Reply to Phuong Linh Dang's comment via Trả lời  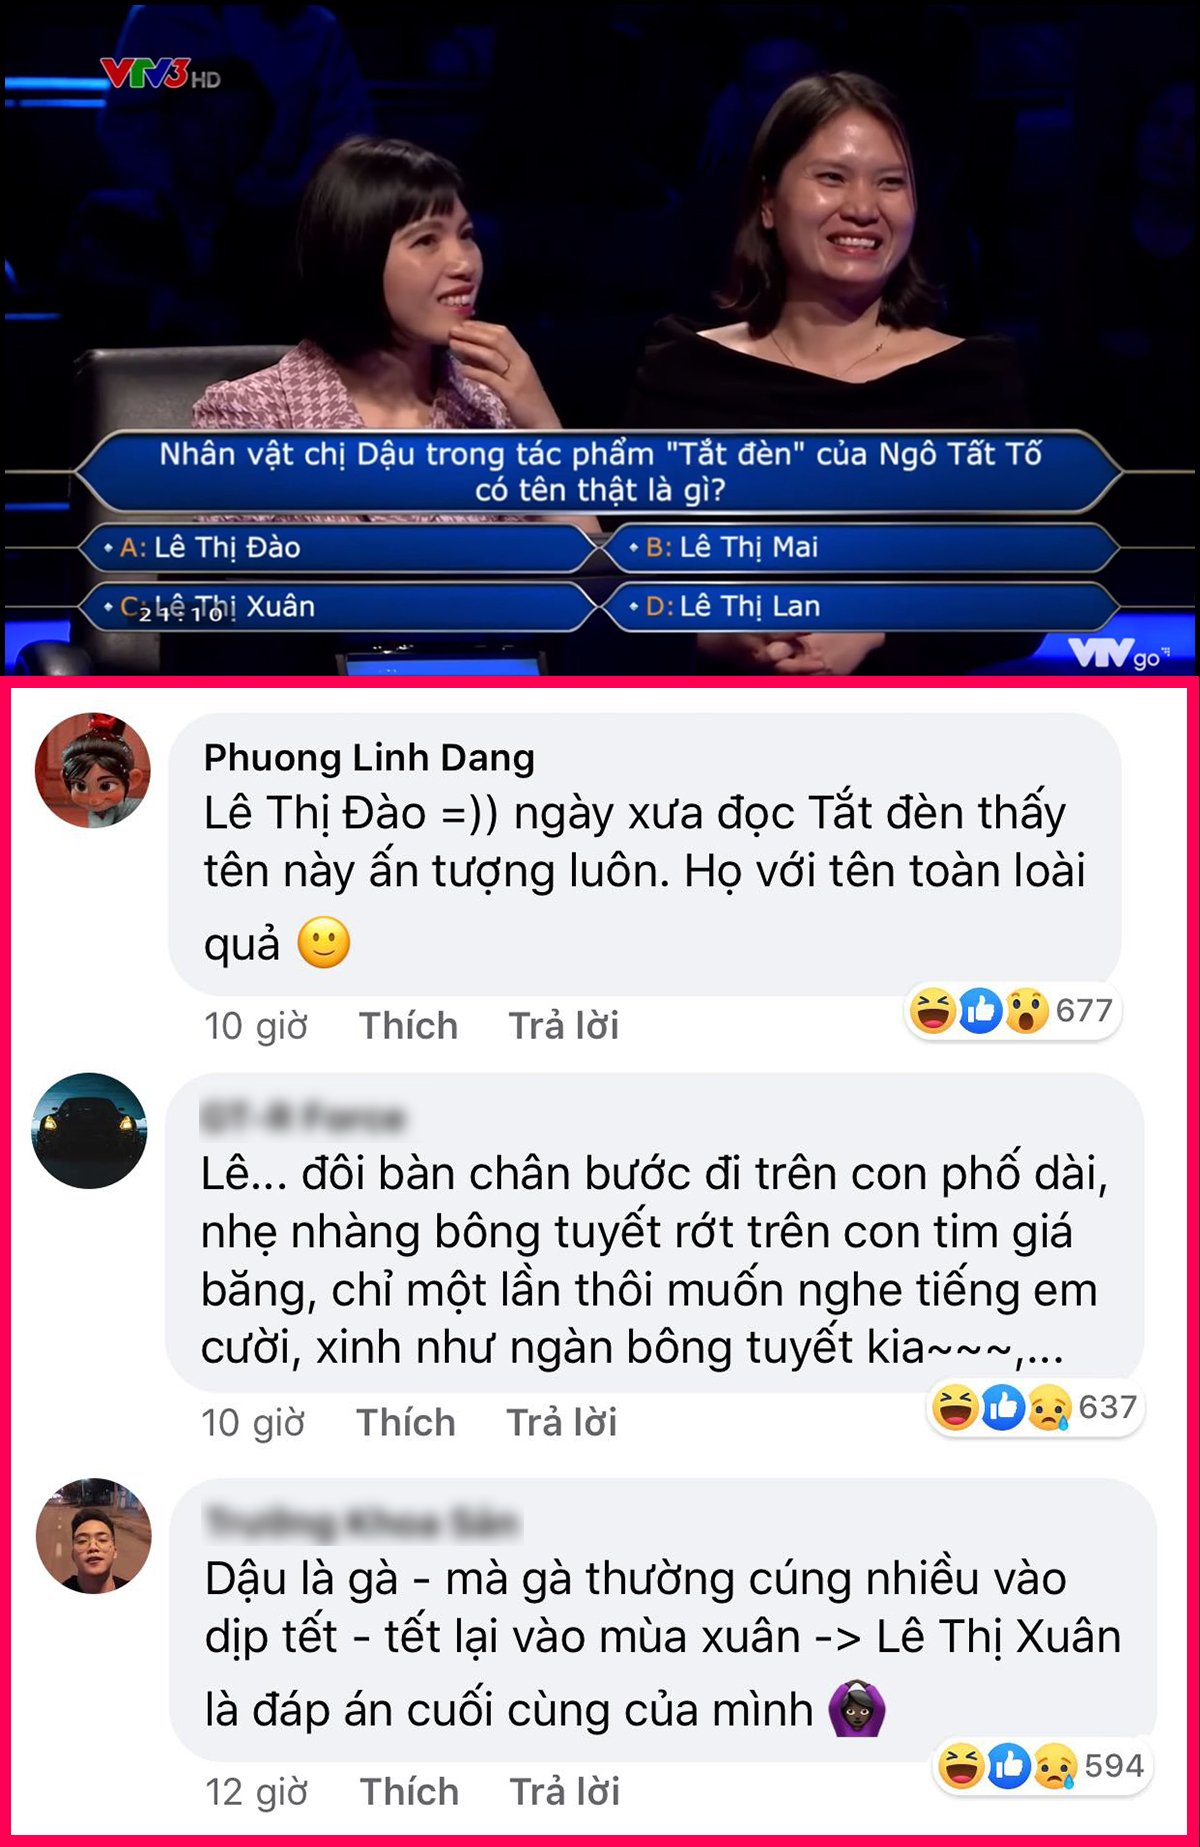click(x=564, y=1026)
